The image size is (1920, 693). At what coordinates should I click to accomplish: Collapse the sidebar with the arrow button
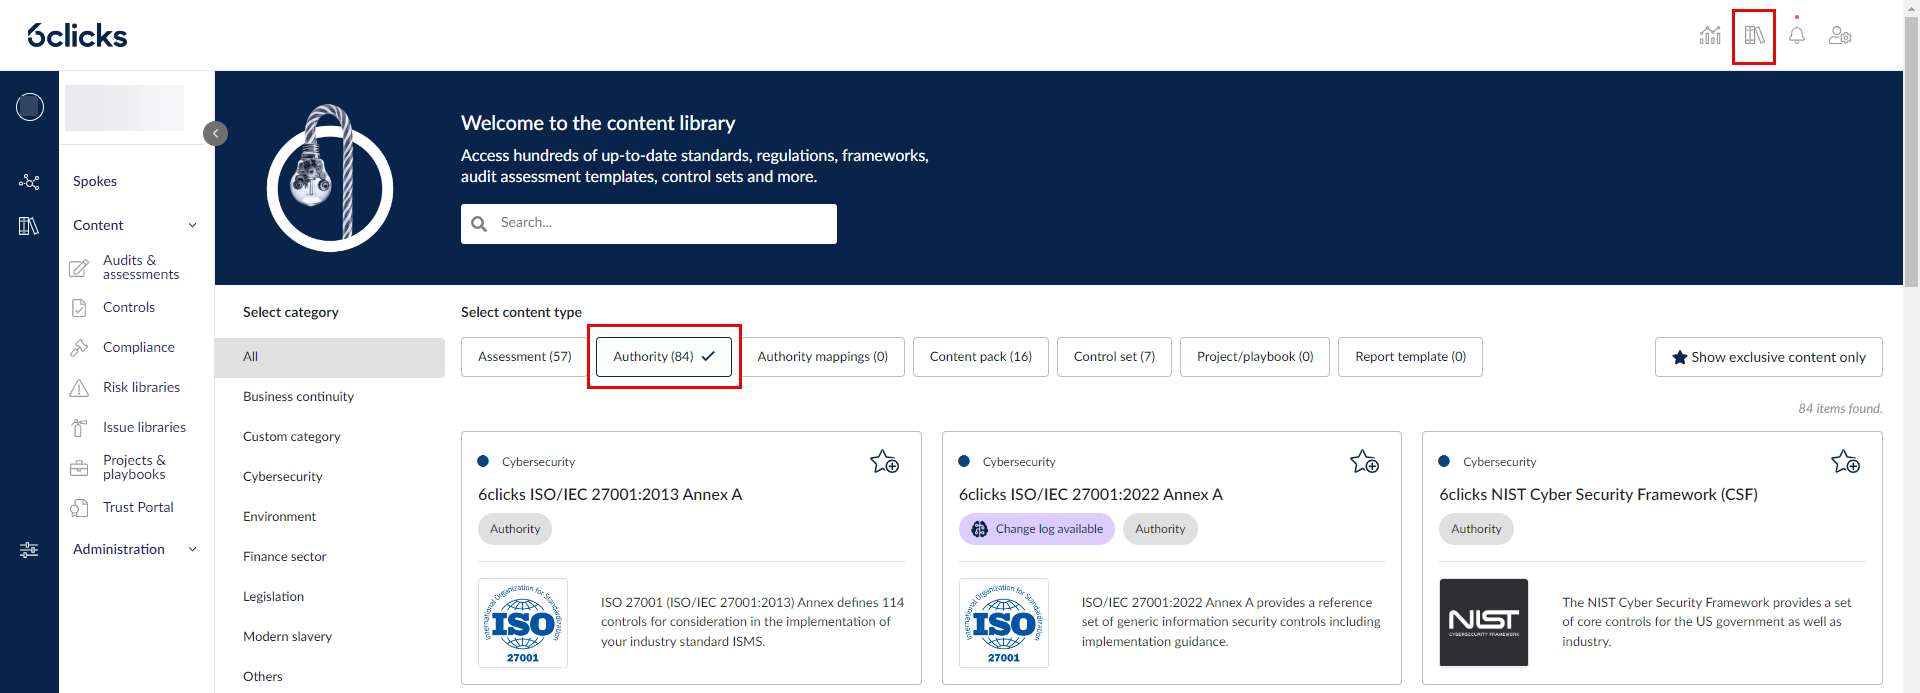point(215,133)
